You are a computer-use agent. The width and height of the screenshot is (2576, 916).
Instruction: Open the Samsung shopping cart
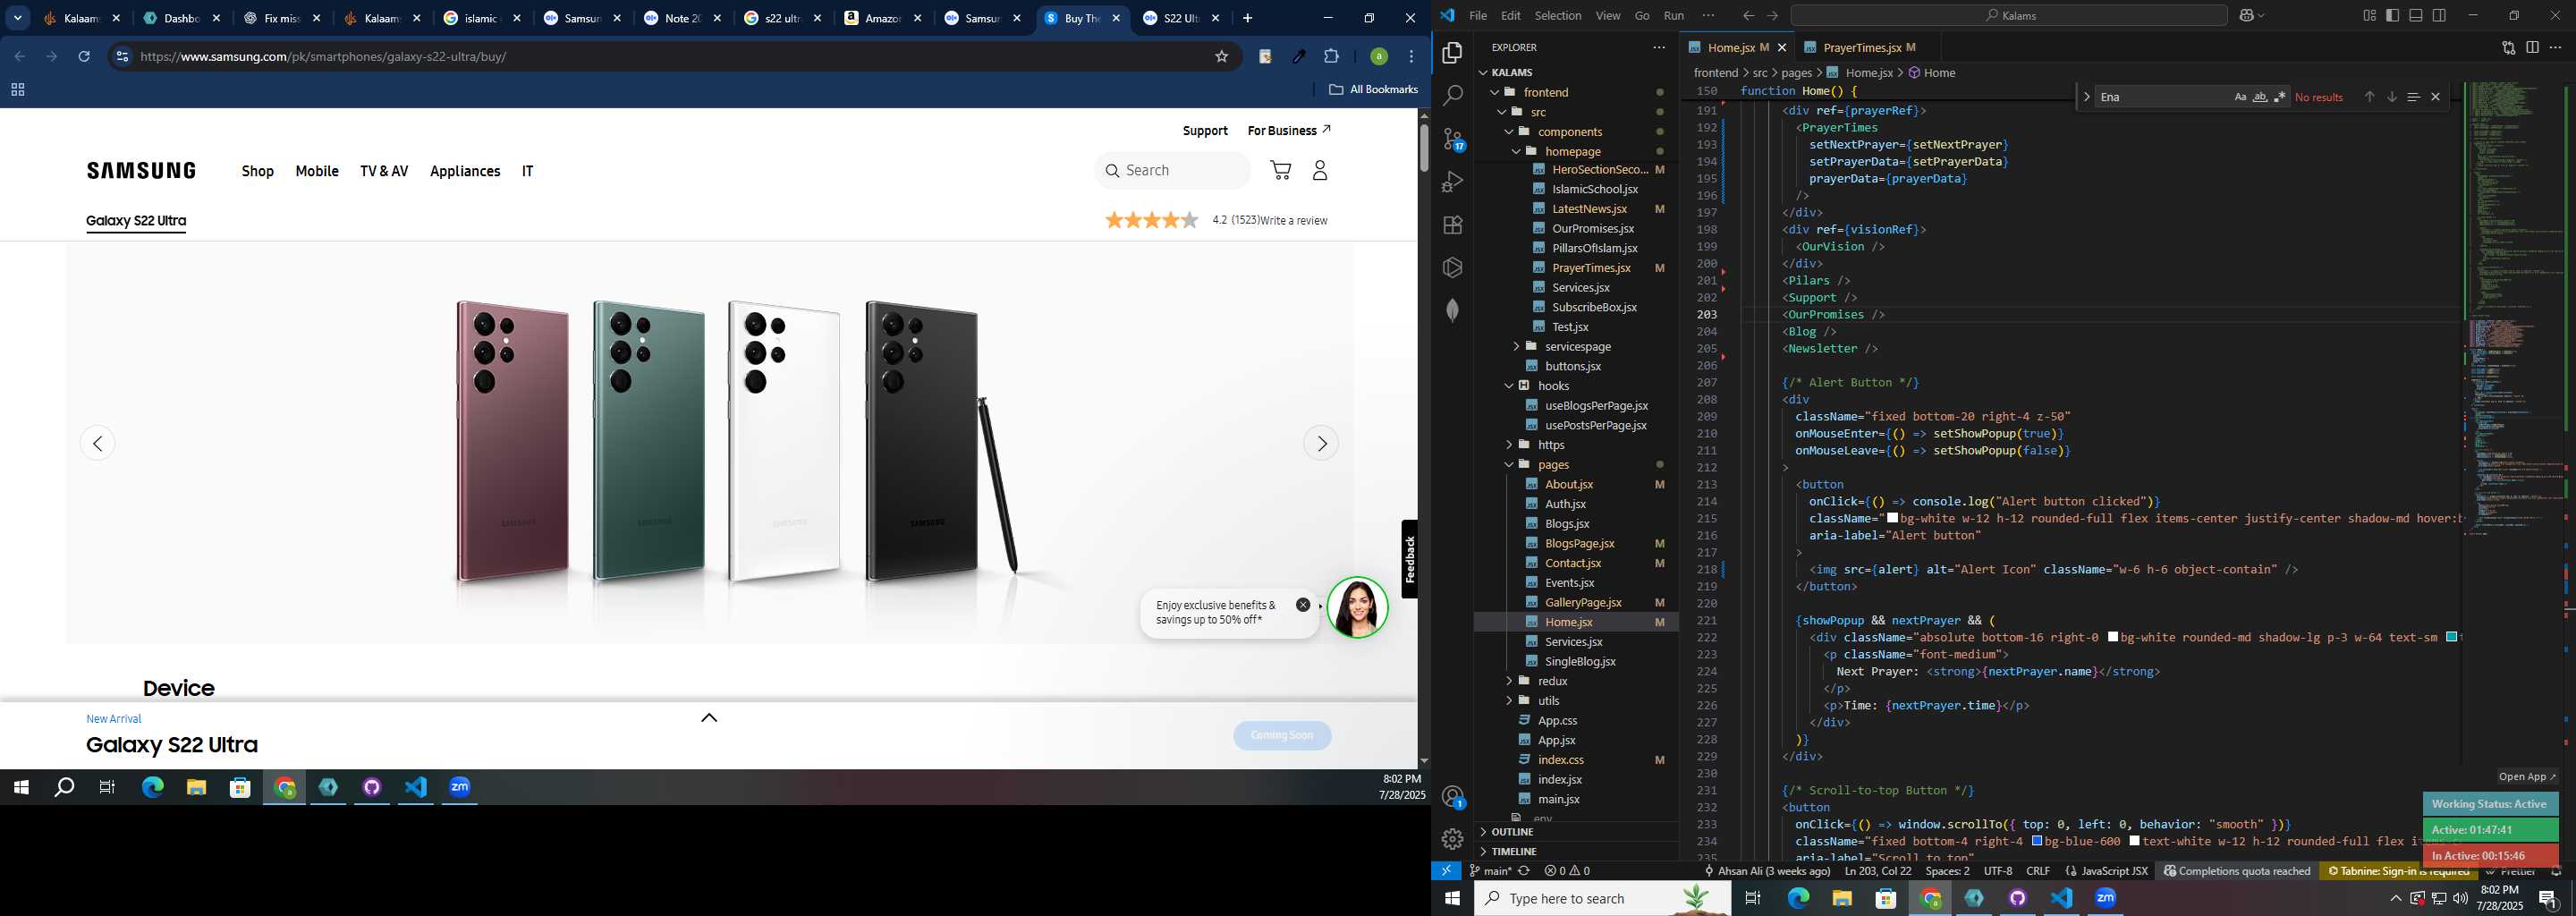coord(1280,170)
